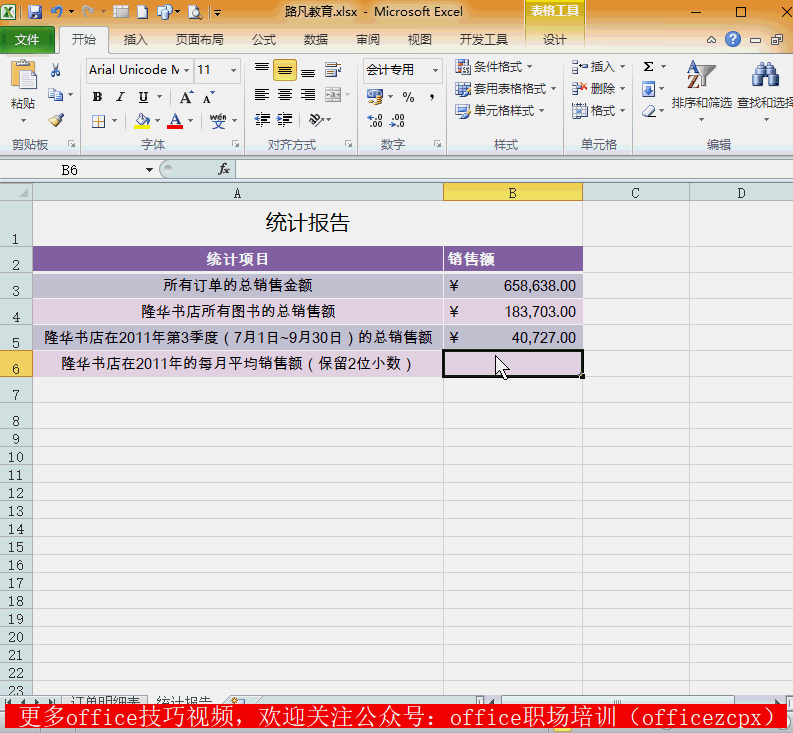The image size is (793, 733).
Task: Toggle Bold formatting
Action: pyautogui.click(x=97, y=97)
